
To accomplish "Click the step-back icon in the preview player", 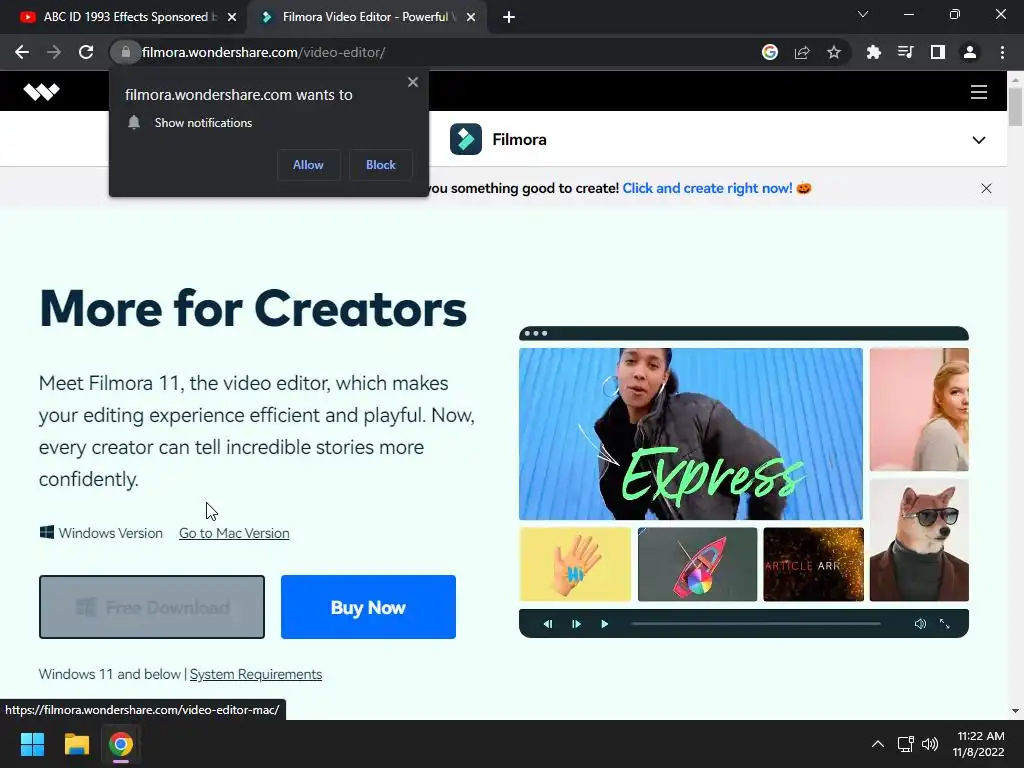I will 548,624.
